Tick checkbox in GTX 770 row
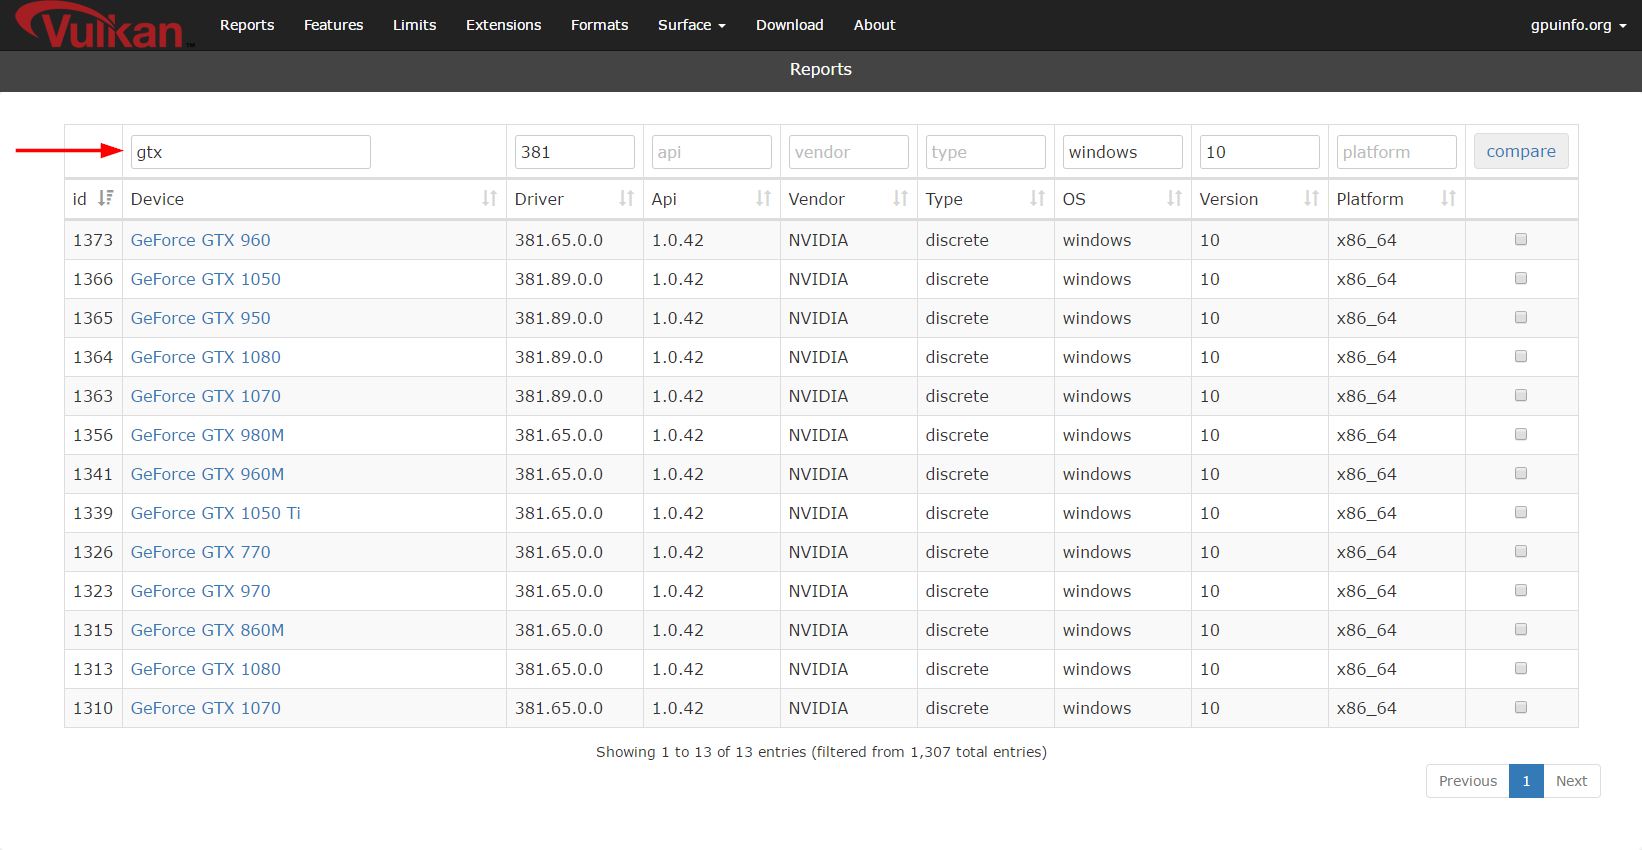 click(x=1521, y=551)
